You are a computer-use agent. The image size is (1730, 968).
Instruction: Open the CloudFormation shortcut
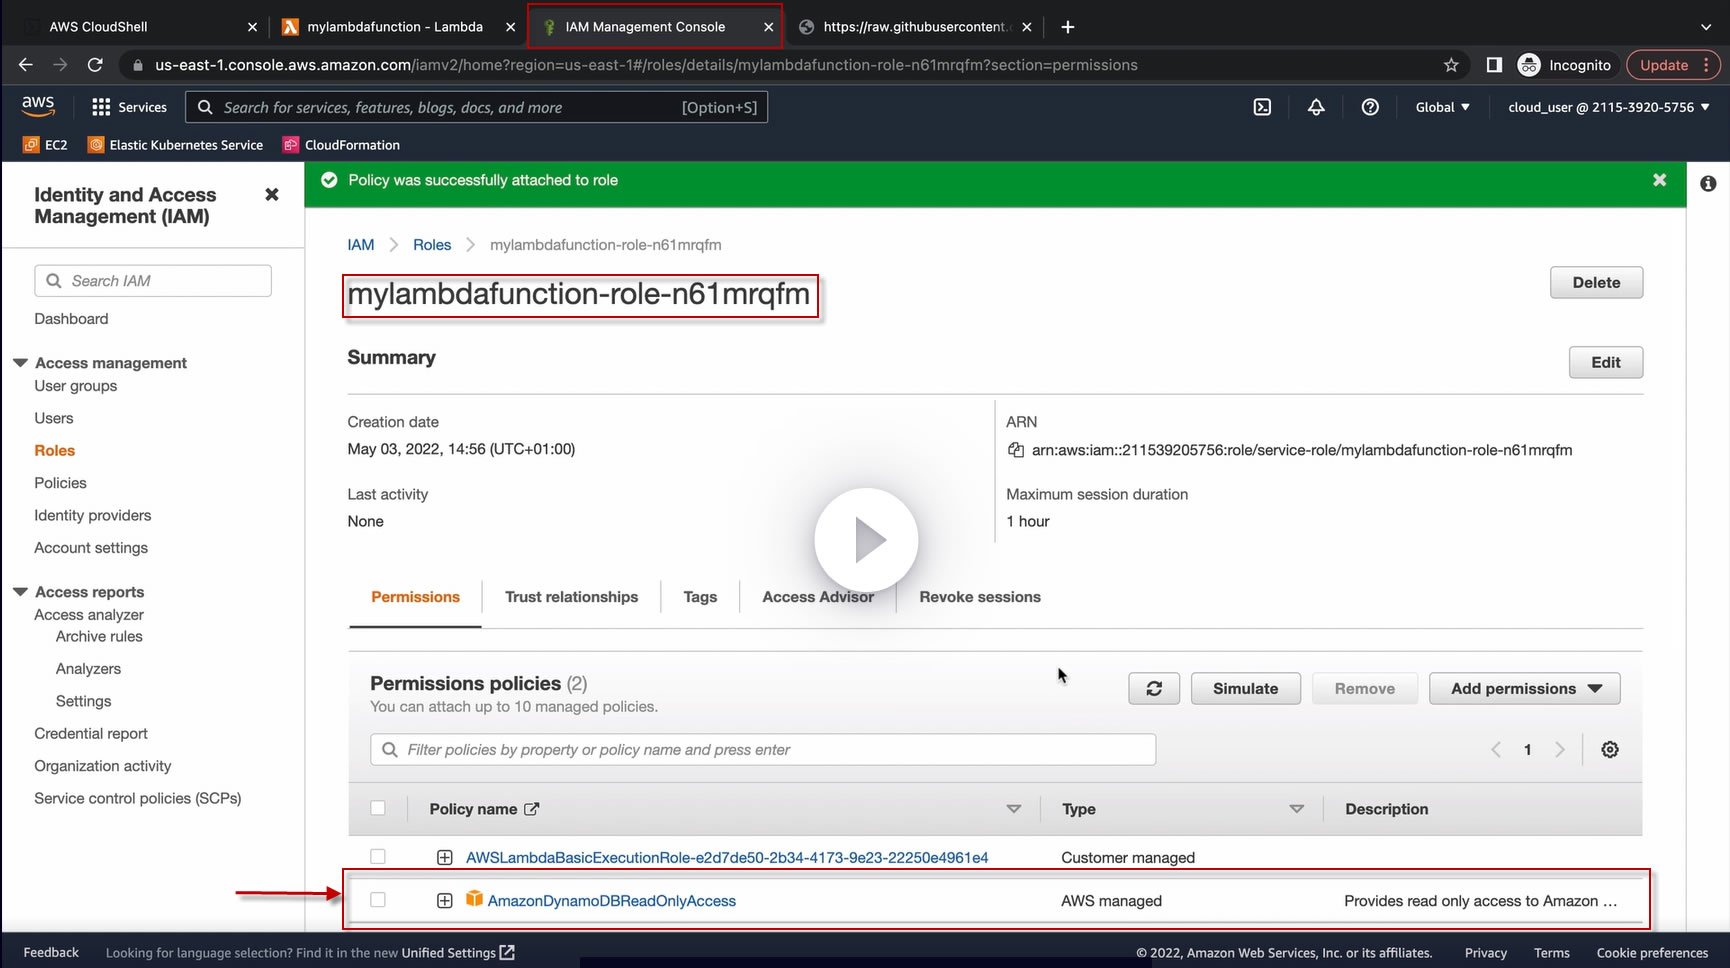(341, 145)
